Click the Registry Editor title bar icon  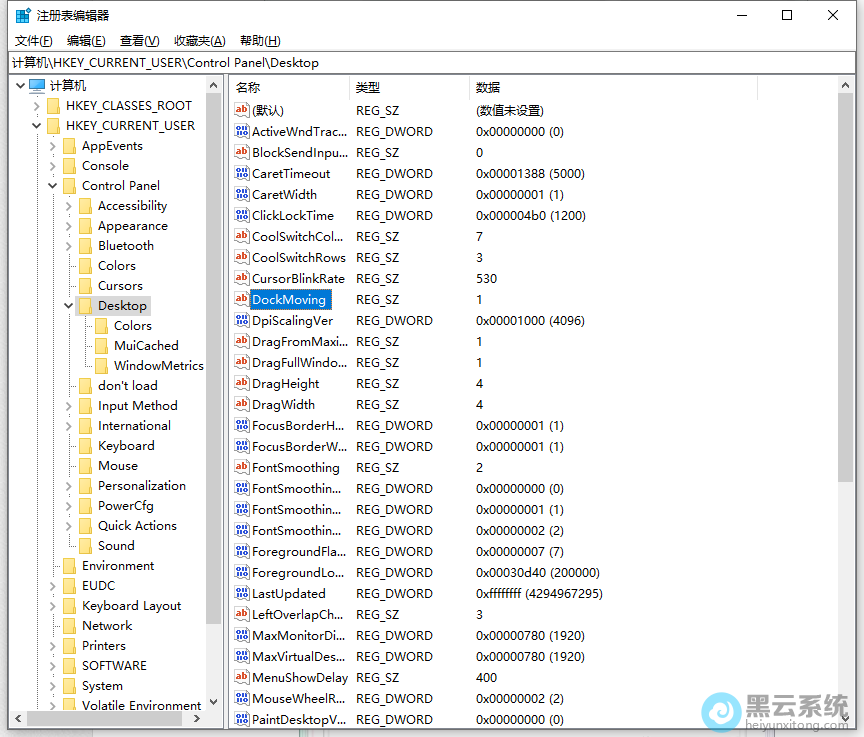click(x=22, y=16)
